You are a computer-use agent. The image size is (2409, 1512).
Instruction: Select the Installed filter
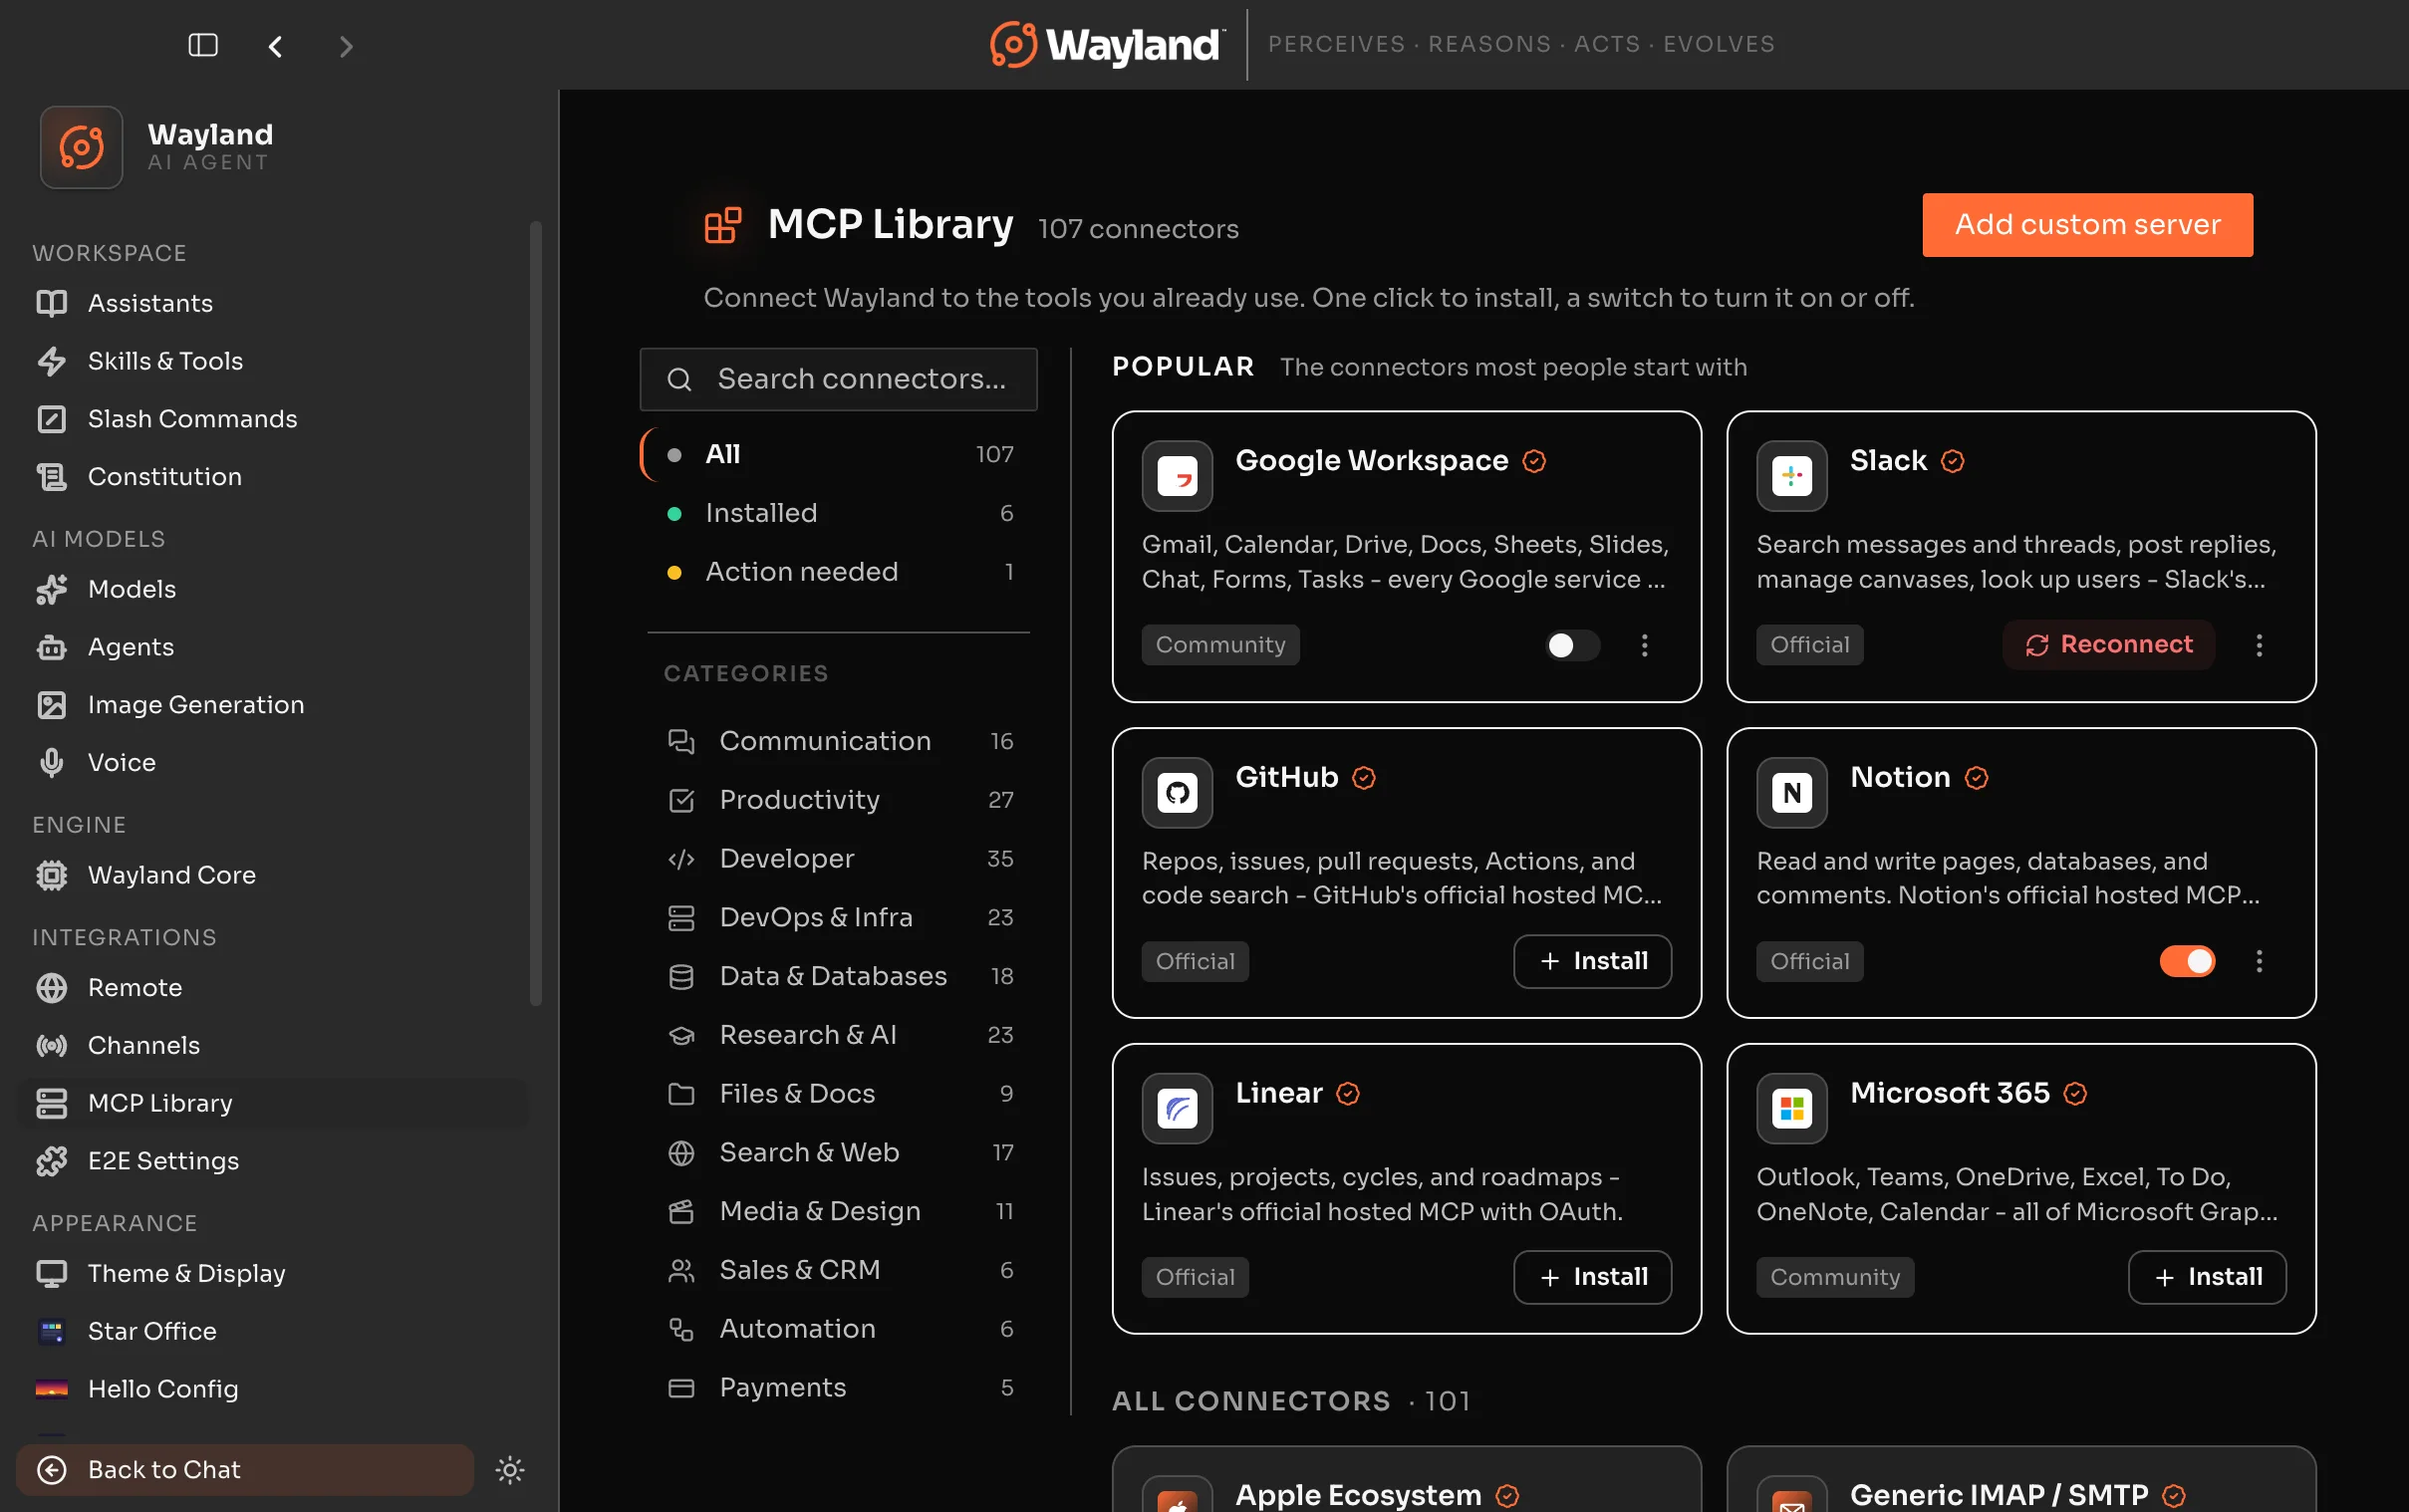(838, 513)
